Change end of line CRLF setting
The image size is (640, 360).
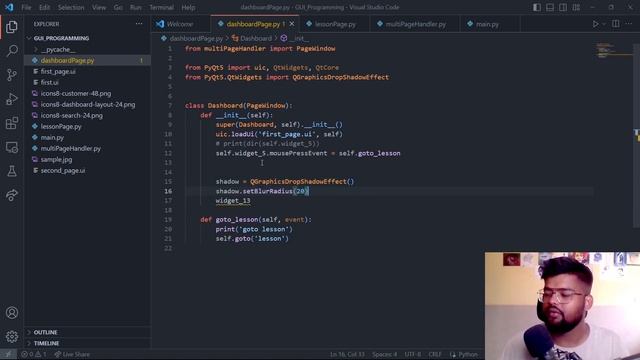pyautogui.click(x=435, y=354)
